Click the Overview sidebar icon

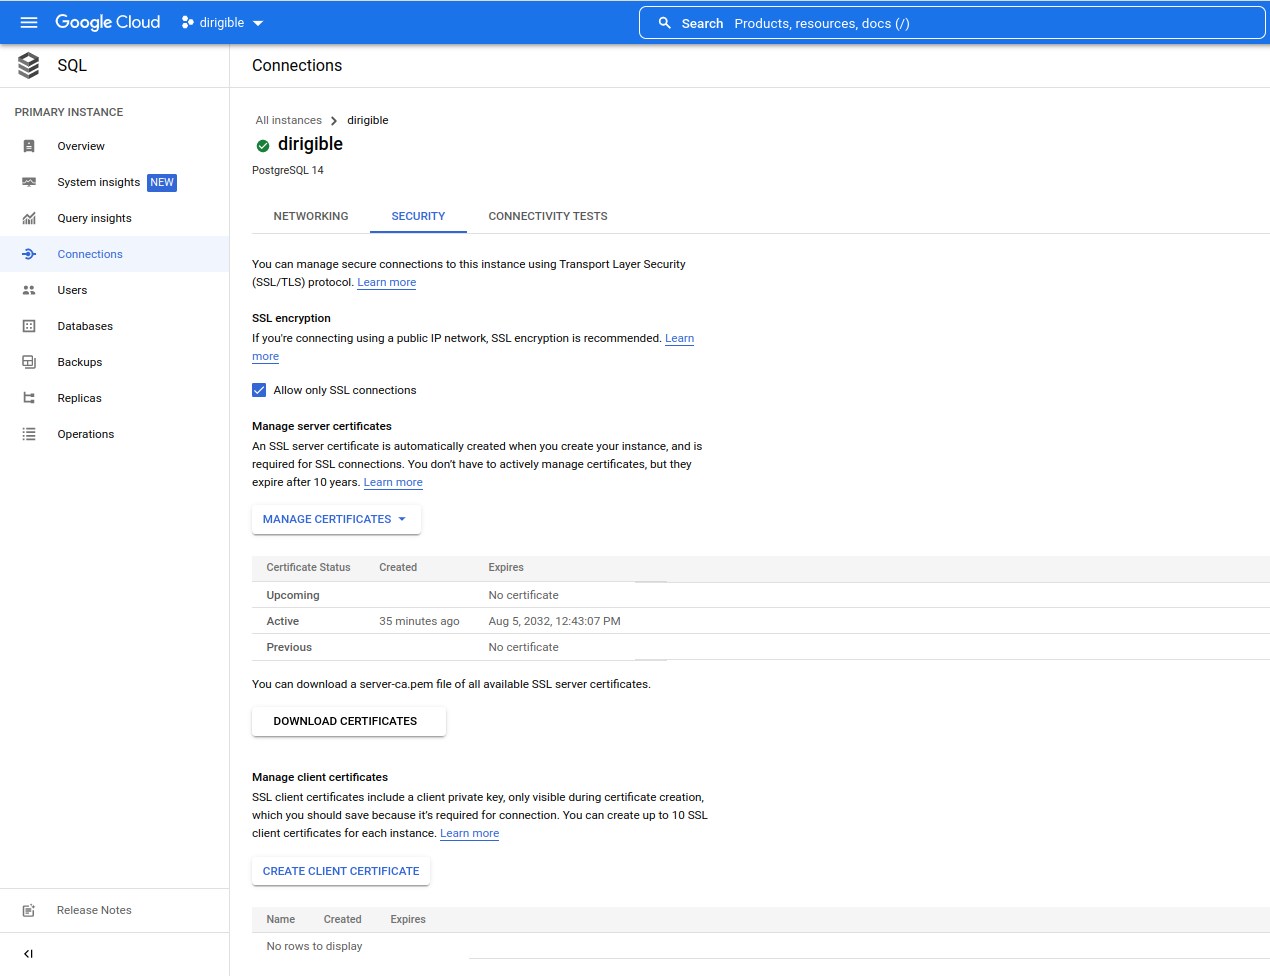click(29, 146)
